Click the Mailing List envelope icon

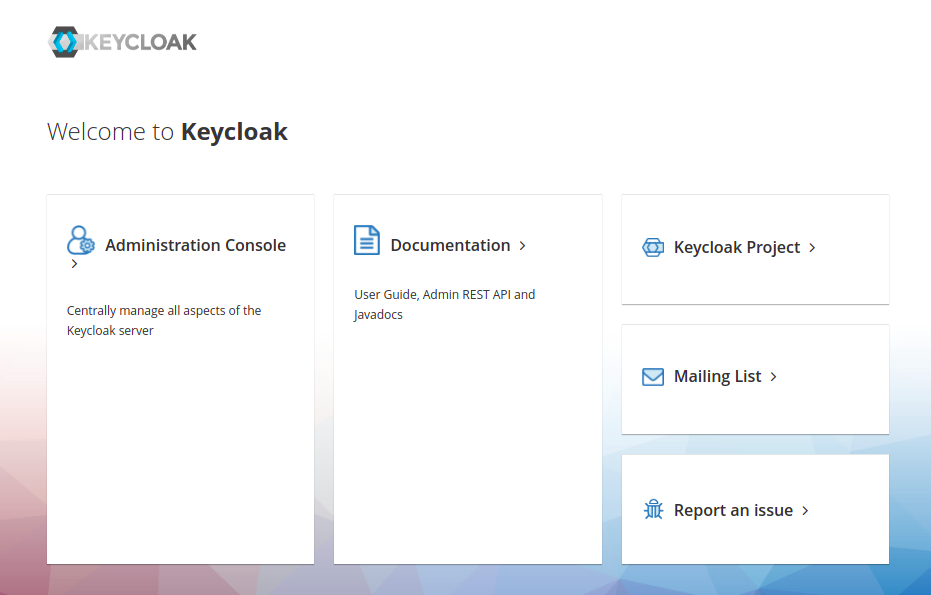pyautogui.click(x=653, y=376)
